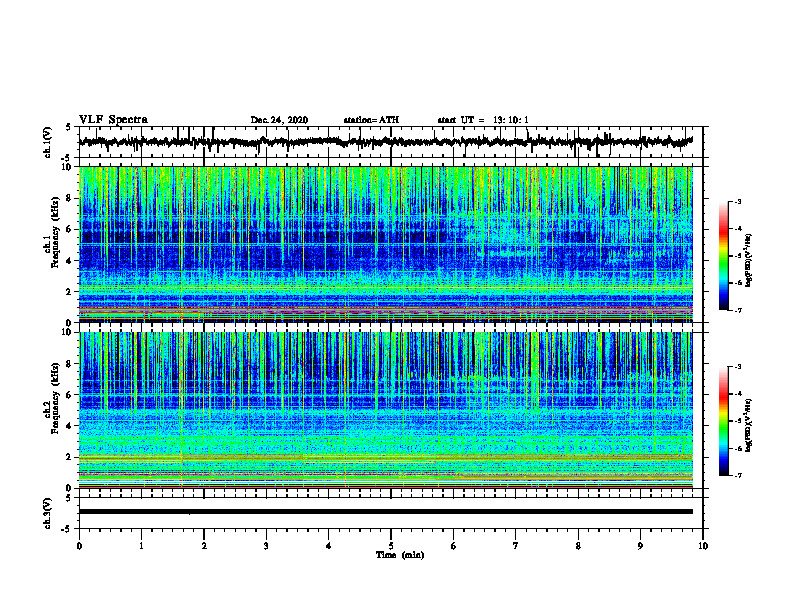Click the "station= ATH" label
The width and height of the screenshot is (792, 612).
pos(371,120)
